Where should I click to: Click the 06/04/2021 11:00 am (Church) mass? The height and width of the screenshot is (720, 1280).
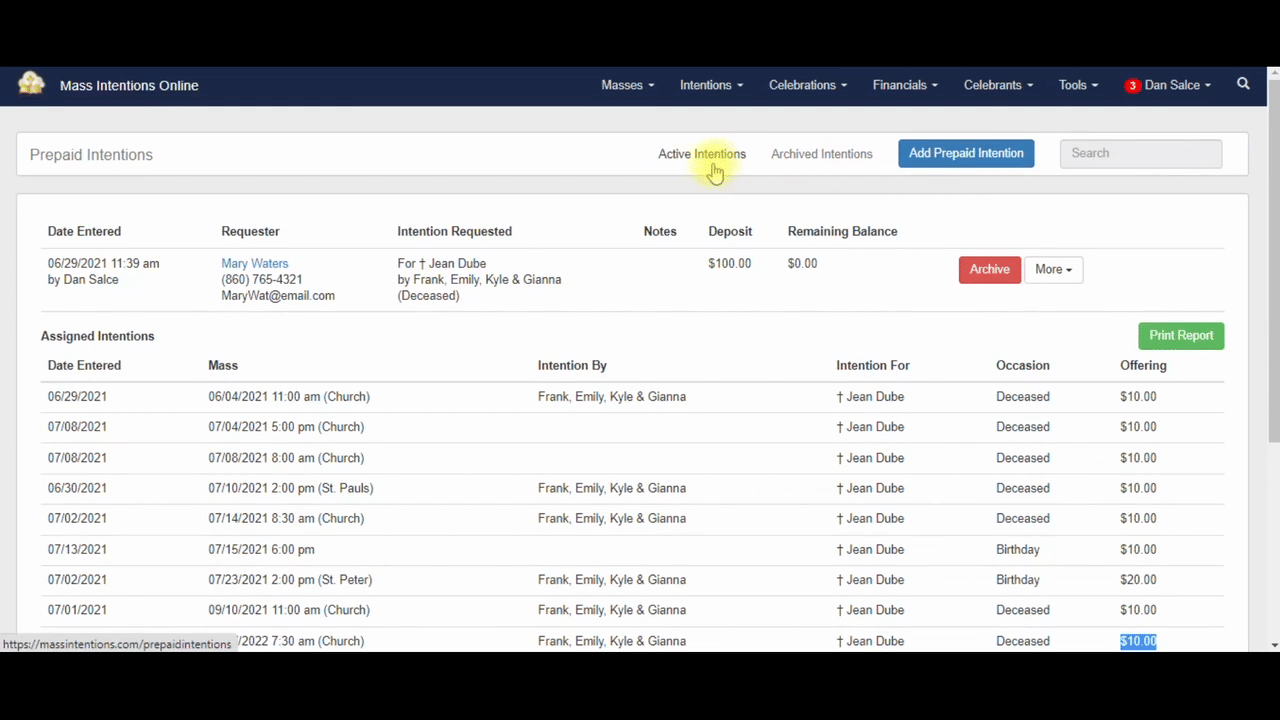pyautogui.click(x=289, y=396)
